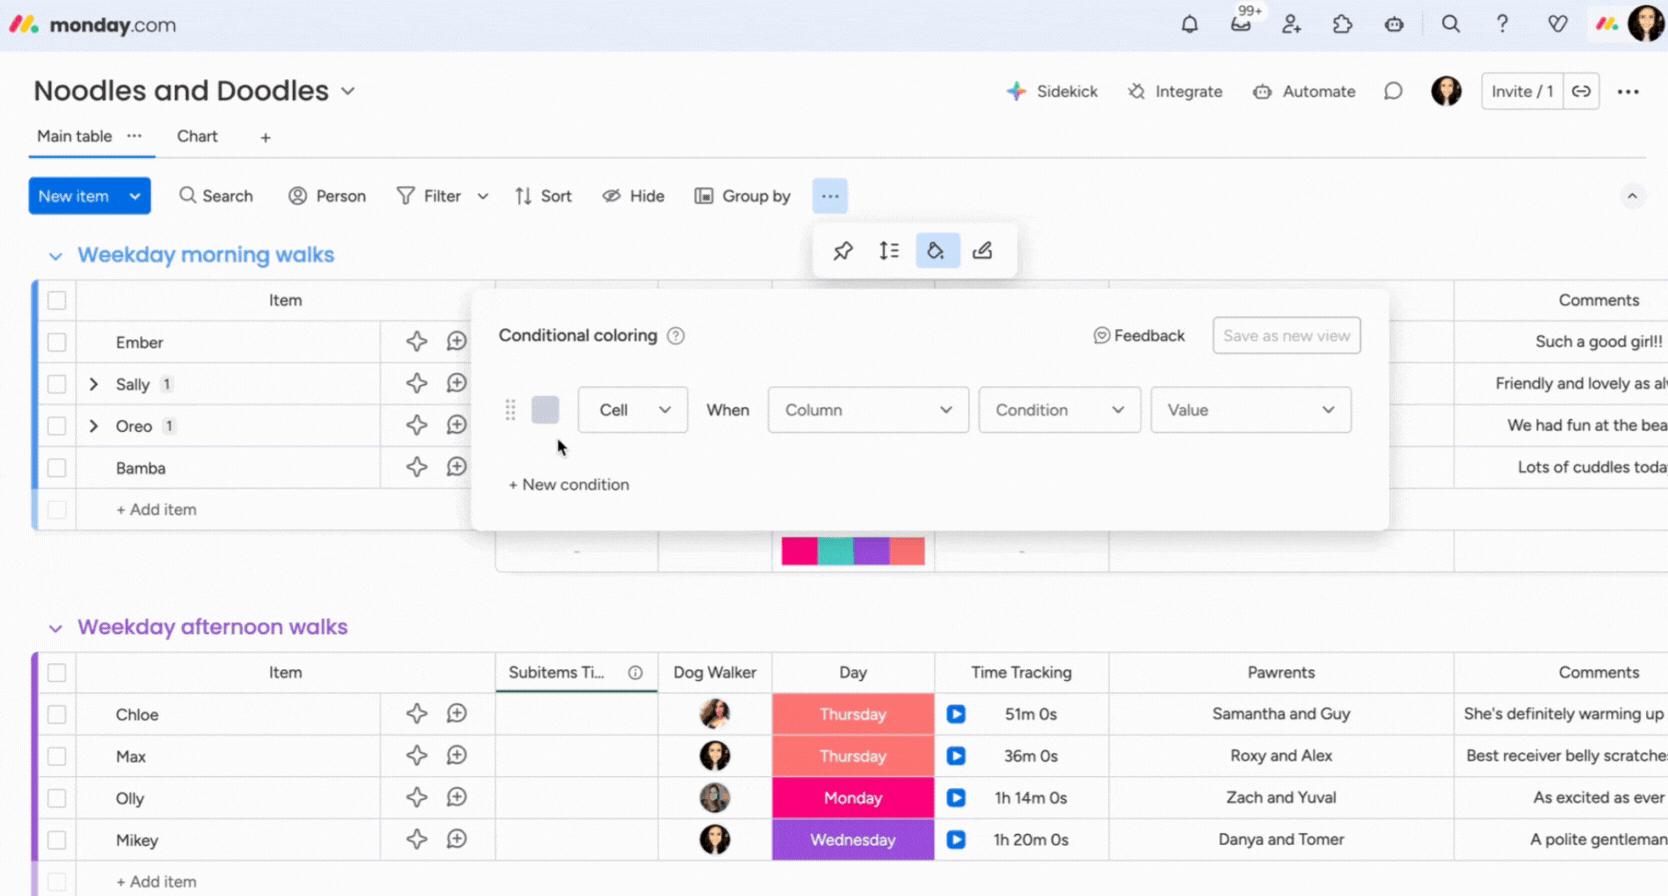Open the Column dropdown
This screenshot has width=1668, height=896.
(867, 410)
